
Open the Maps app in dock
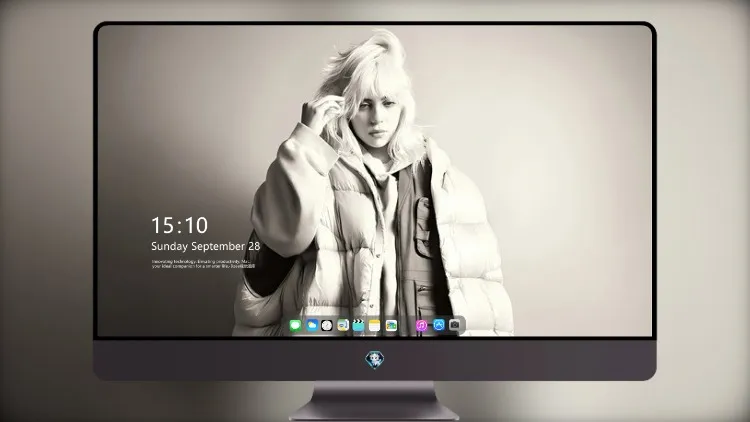pos(343,325)
